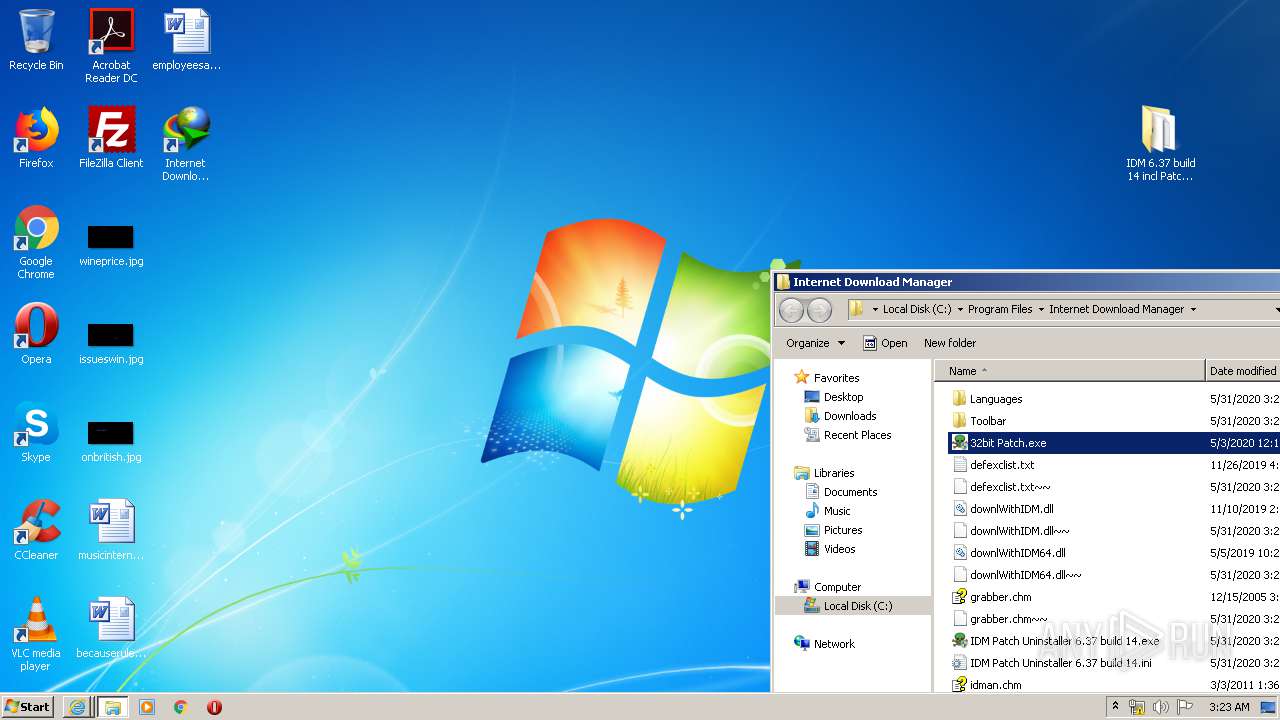Viewport: 1280px width, 720px height.
Task: Open the volume control in system tray
Action: (1161, 707)
